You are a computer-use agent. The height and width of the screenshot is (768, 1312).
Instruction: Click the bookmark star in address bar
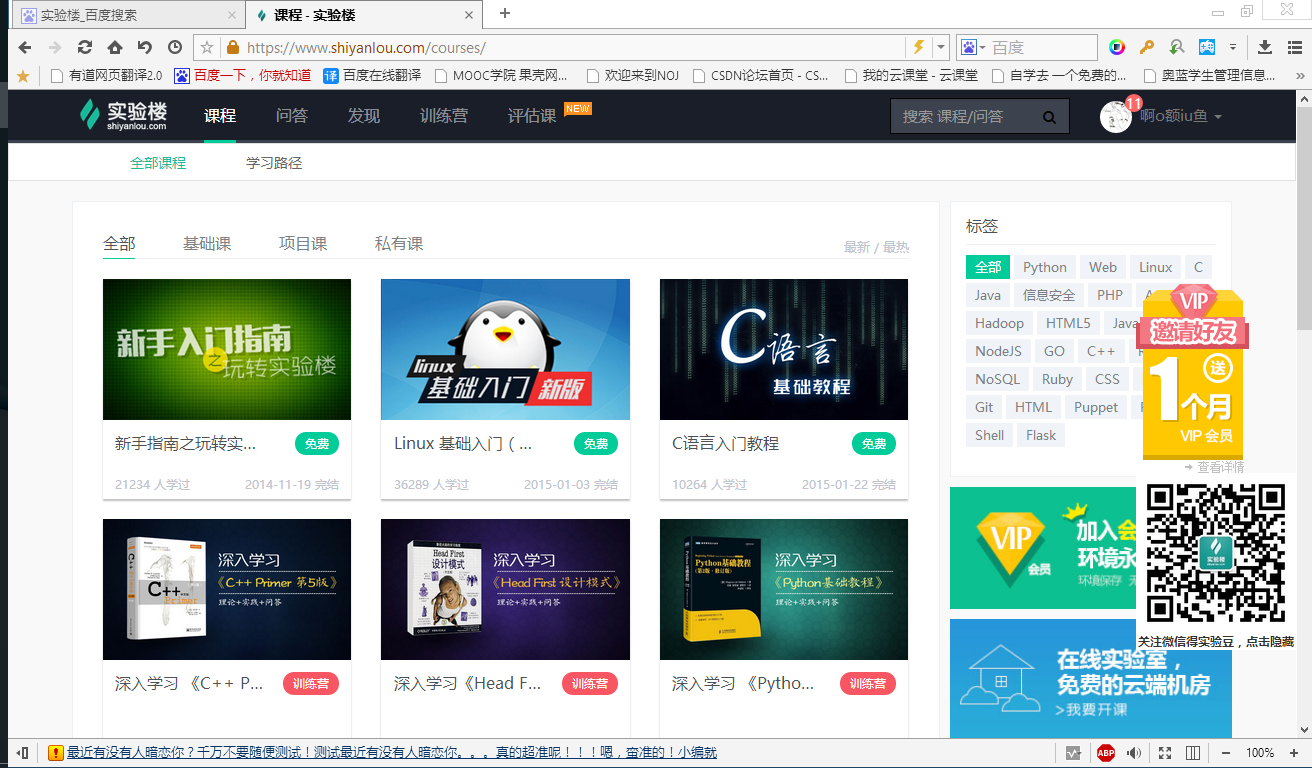click(207, 47)
